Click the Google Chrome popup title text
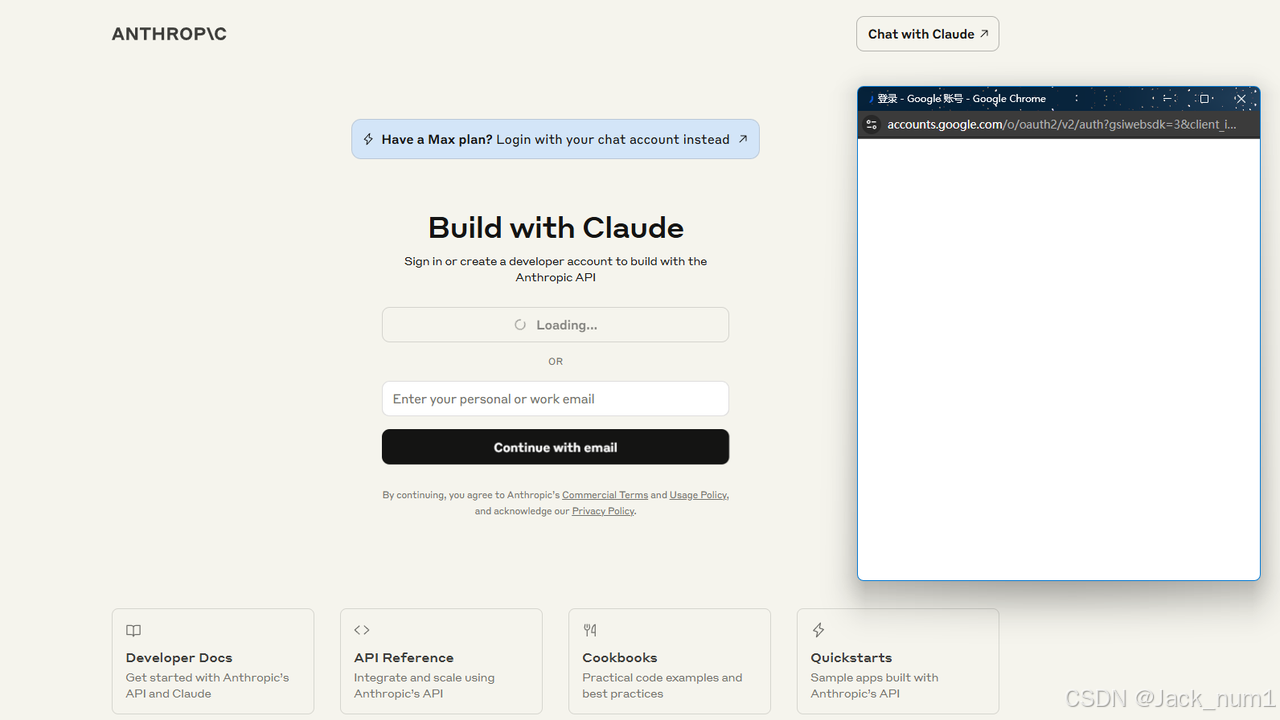The image size is (1280, 720). [962, 99]
